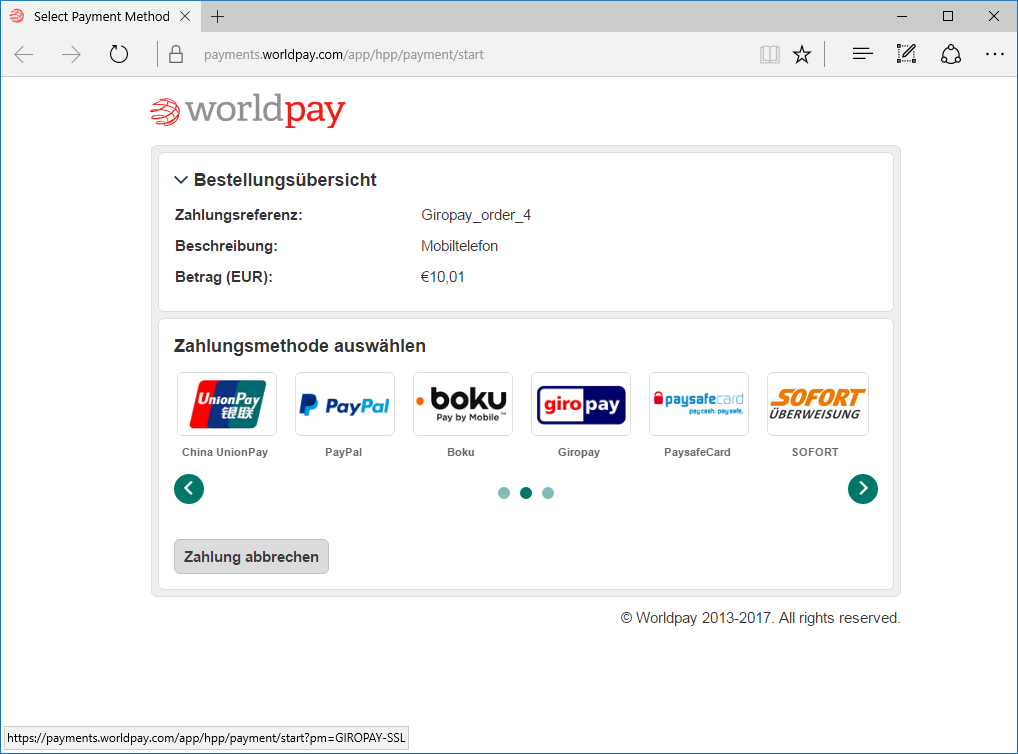Select the PaysafeCard payment logo
This screenshot has width=1018, height=754.
point(699,404)
